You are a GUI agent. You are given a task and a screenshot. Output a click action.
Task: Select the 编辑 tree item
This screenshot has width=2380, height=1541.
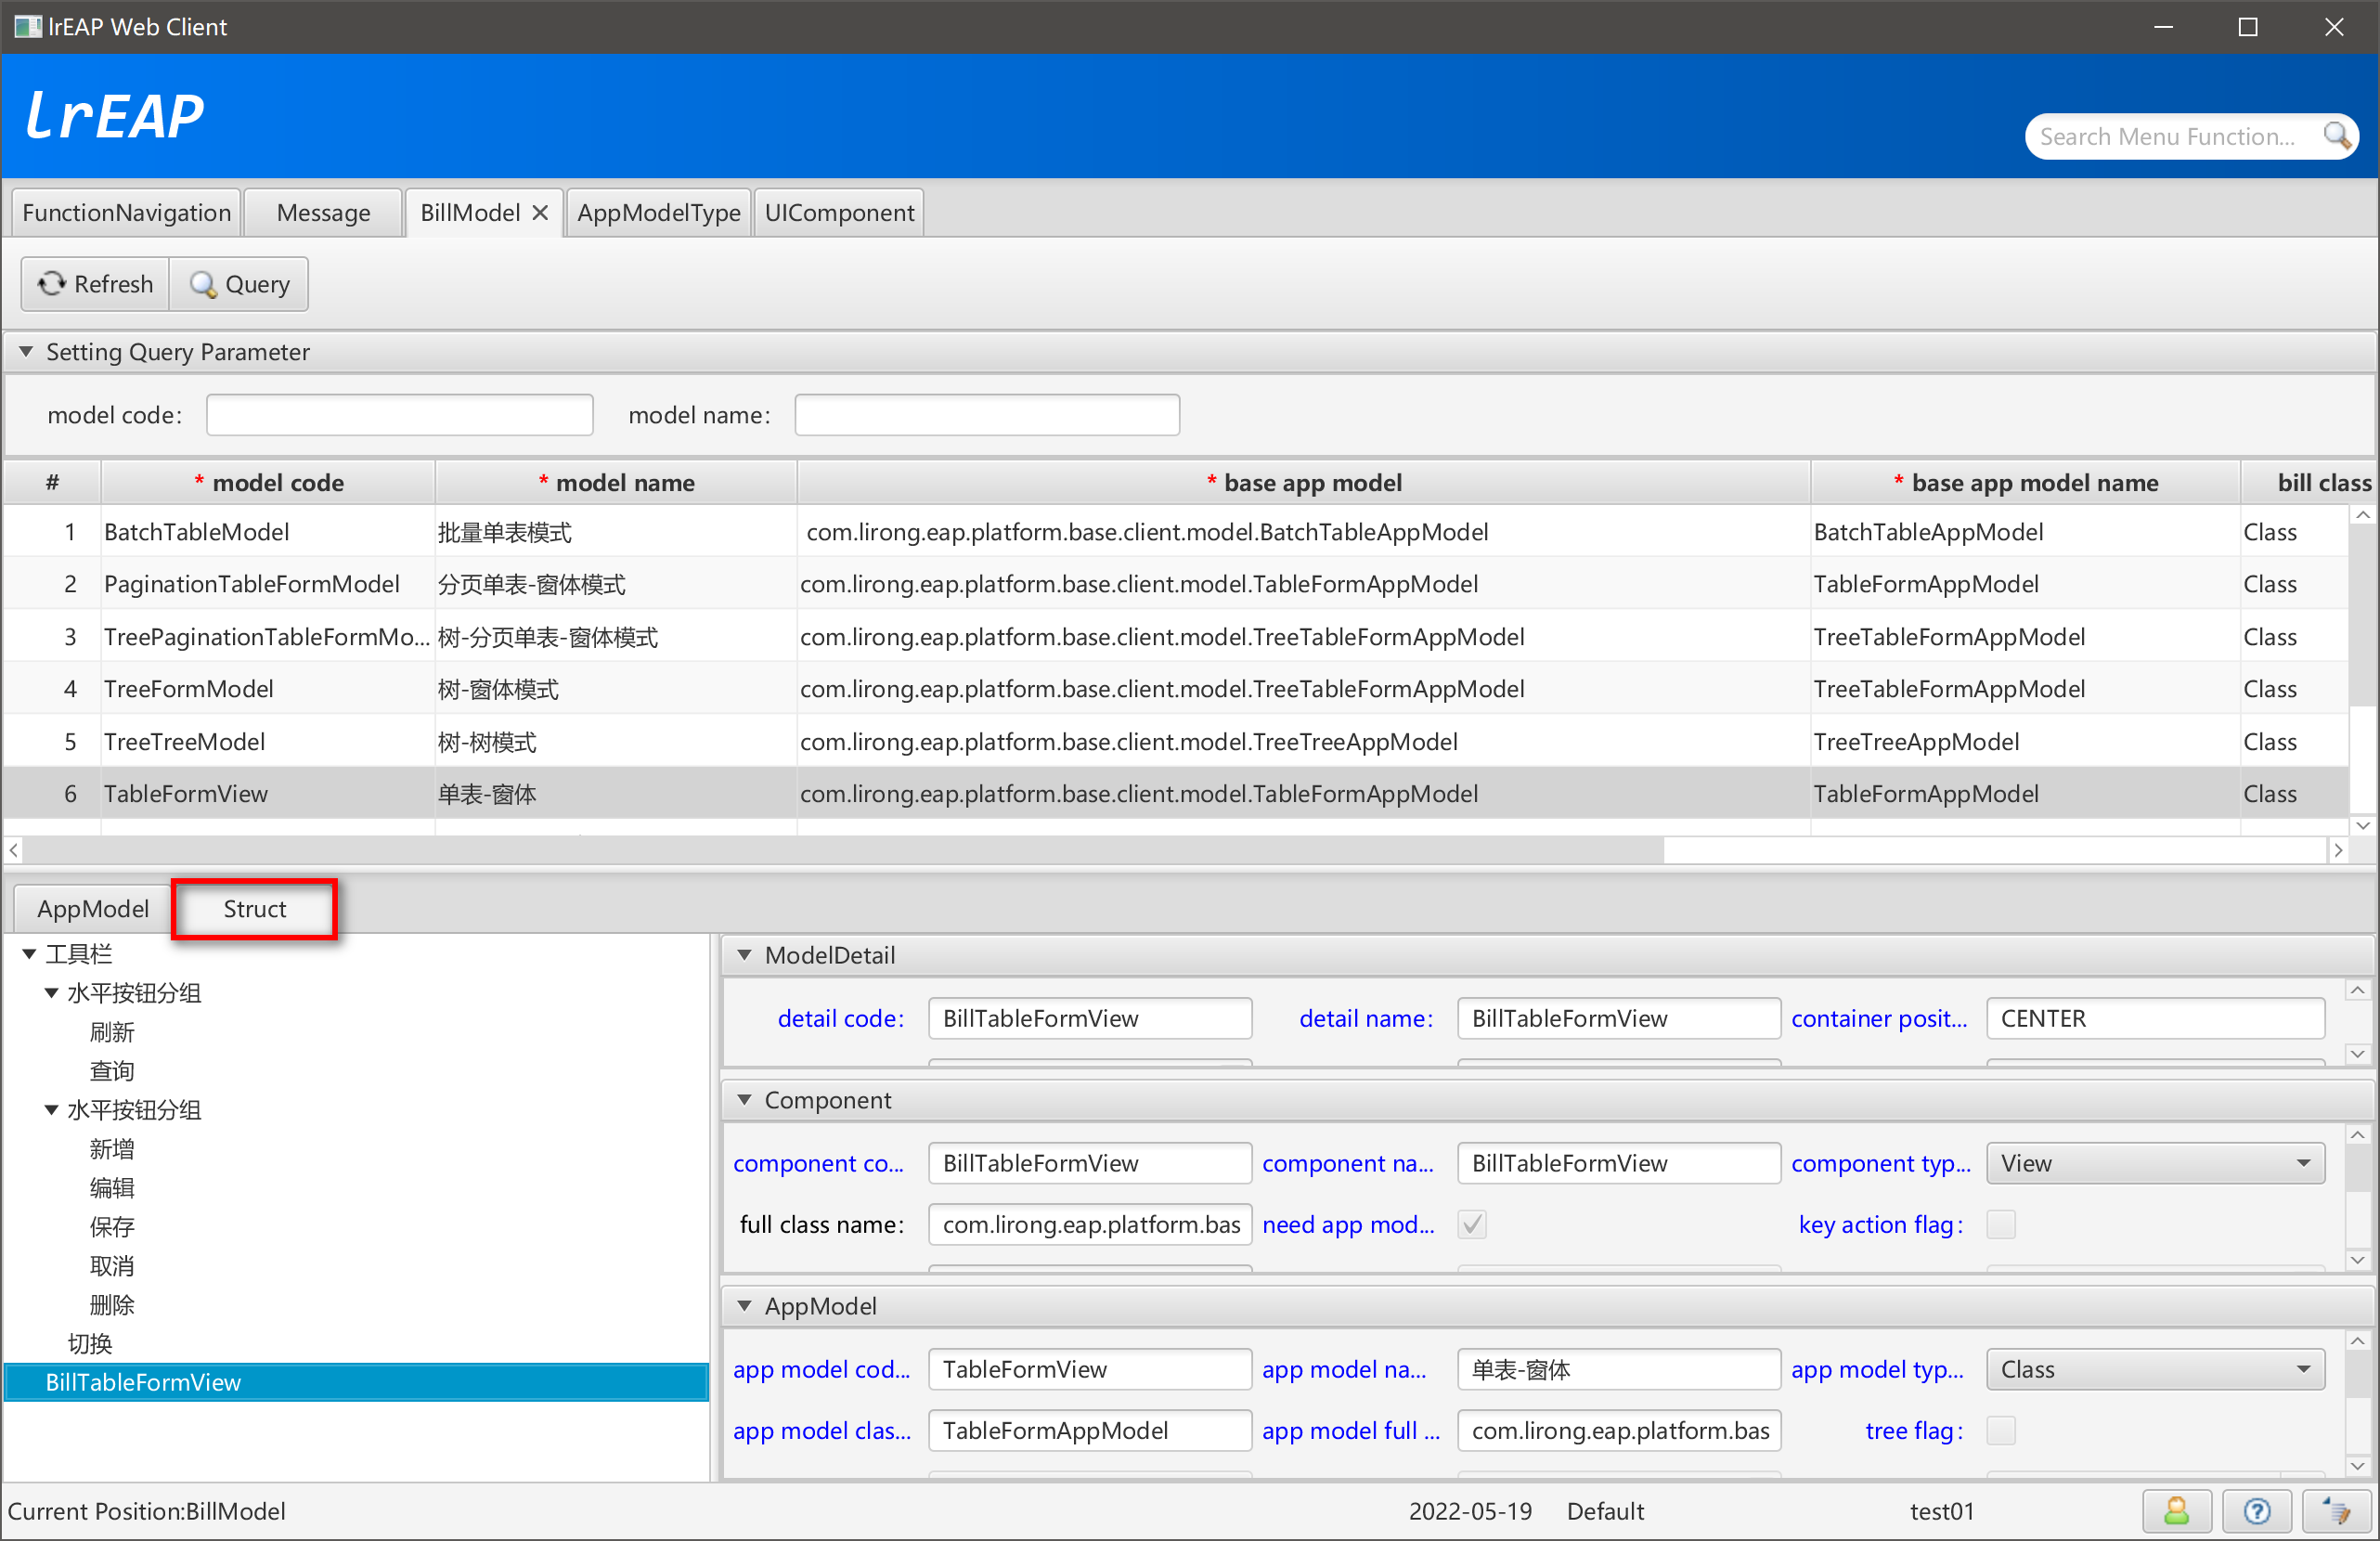(x=112, y=1187)
